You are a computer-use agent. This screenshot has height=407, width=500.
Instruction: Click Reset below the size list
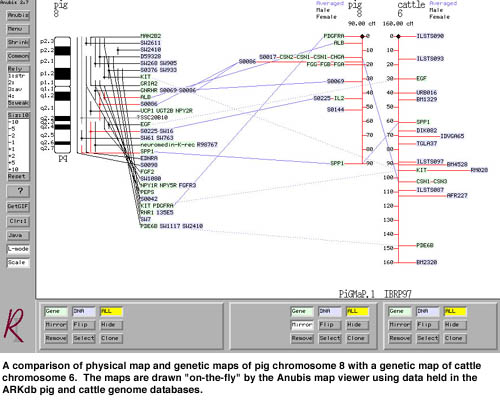coord(18,176)
